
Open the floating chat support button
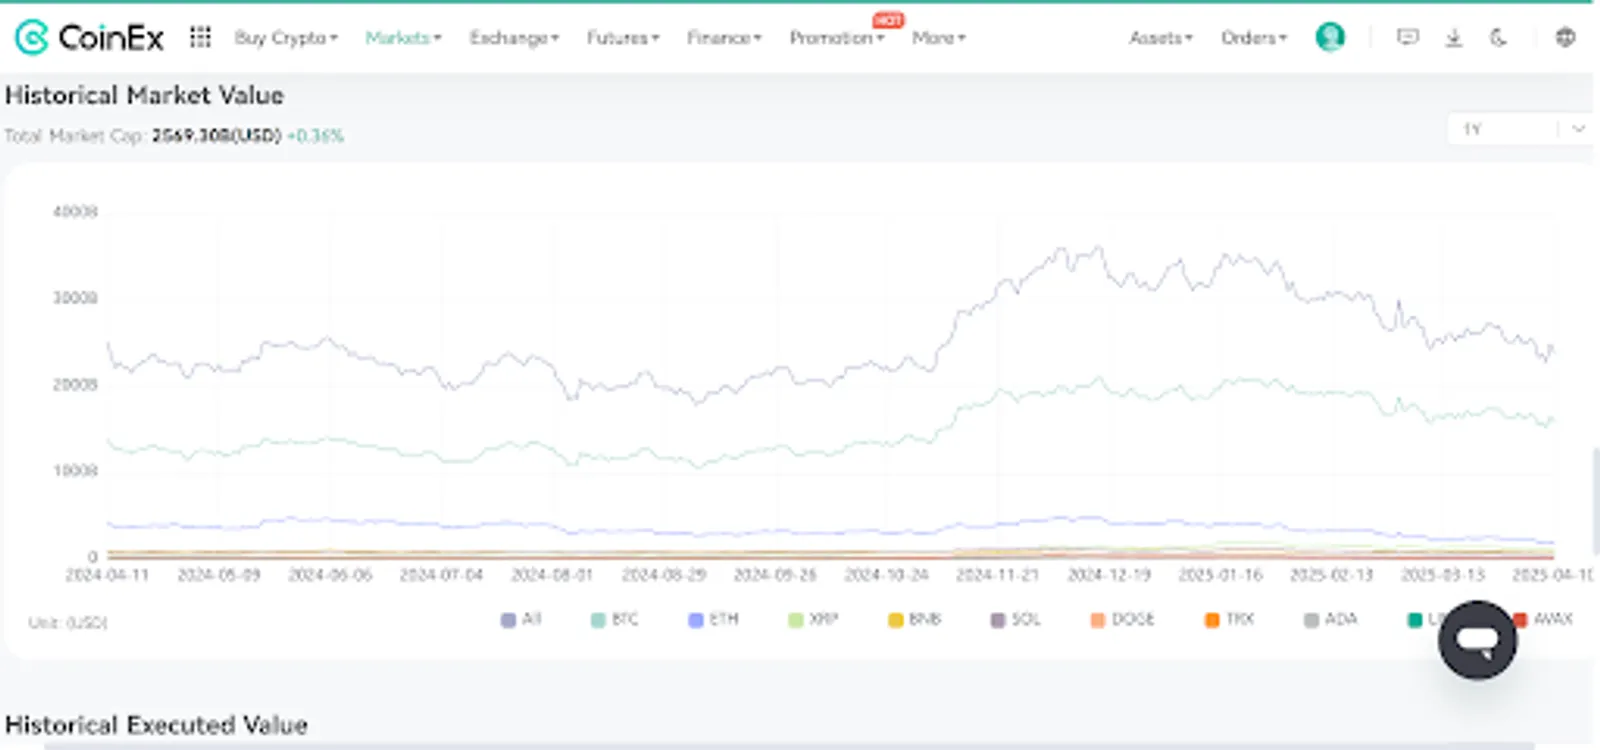[1477, 640]
